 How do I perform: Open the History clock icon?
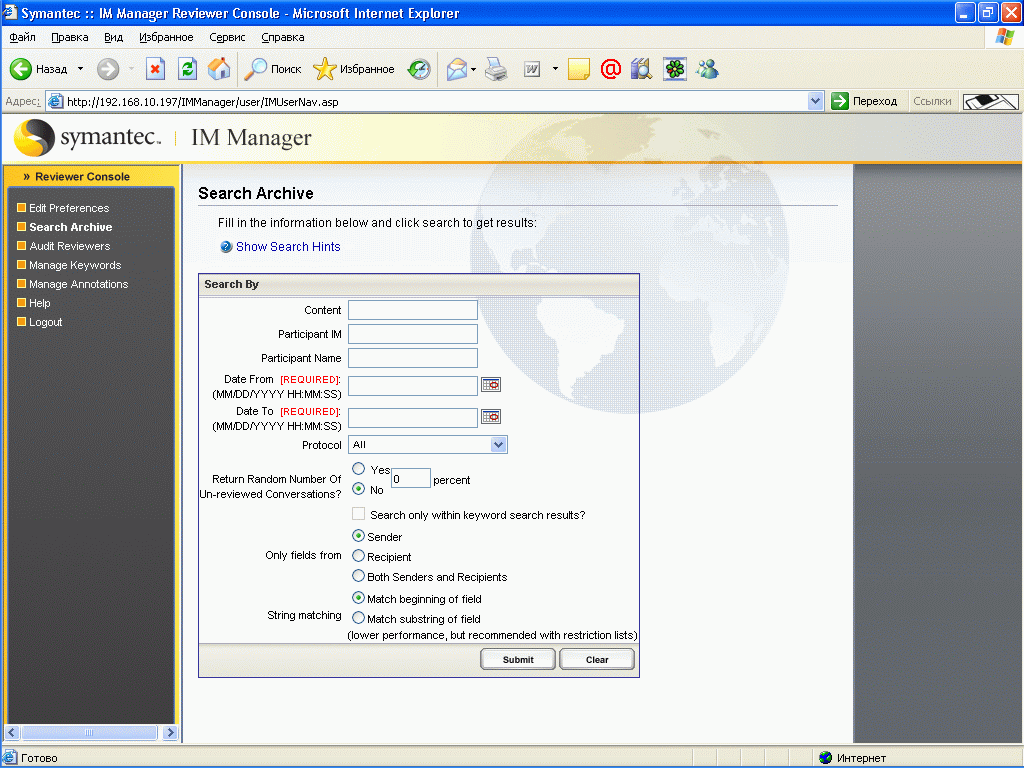coord(419,69)
